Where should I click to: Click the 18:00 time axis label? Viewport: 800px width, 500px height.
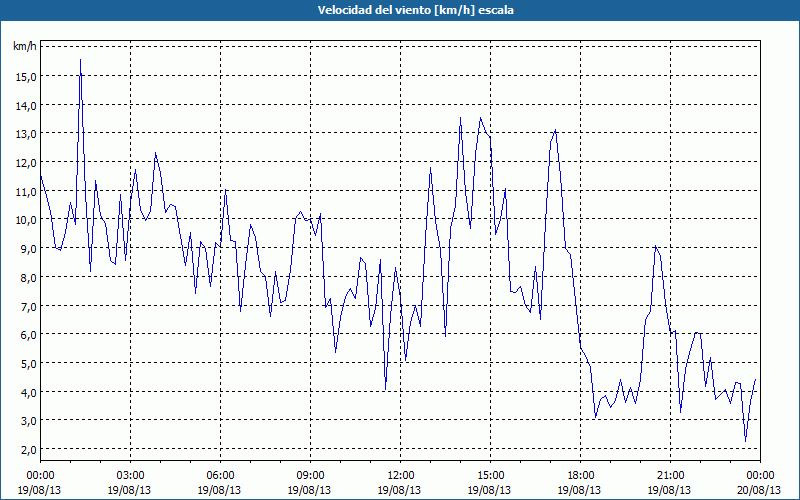point(580,476)
